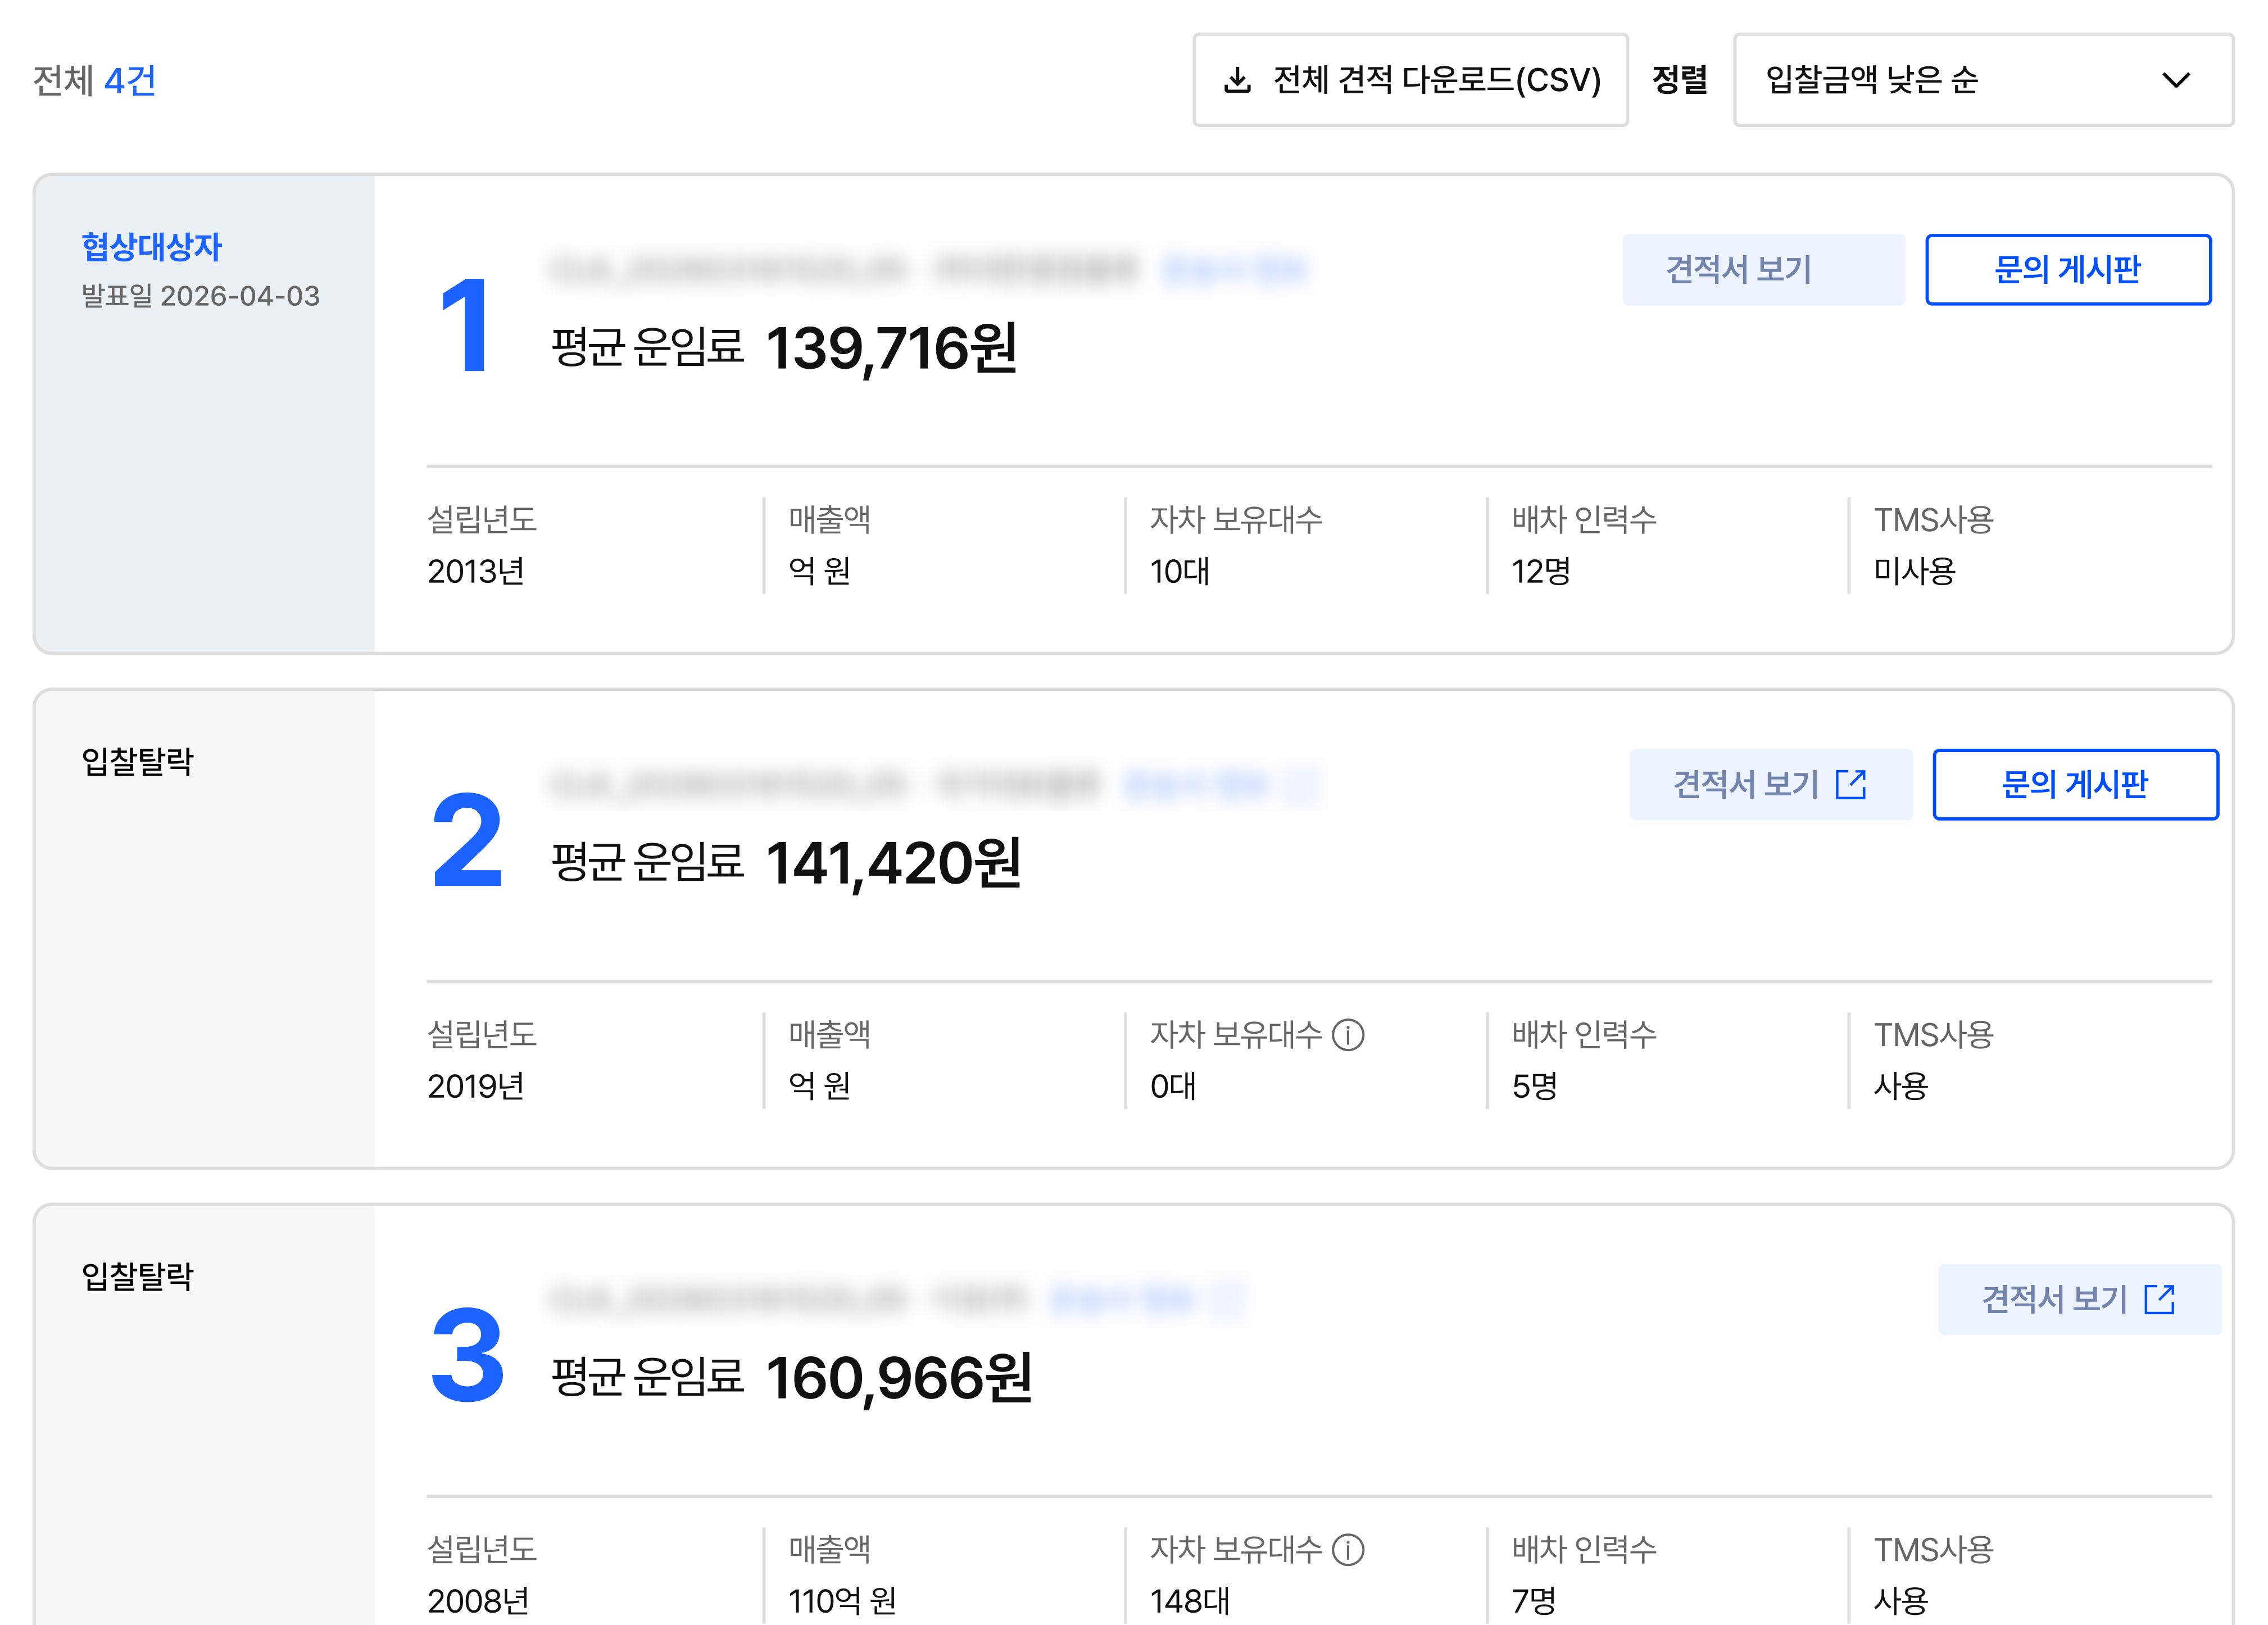Click info icon beside rank 2 자차 보유대수

[x=1348, y=1034]
